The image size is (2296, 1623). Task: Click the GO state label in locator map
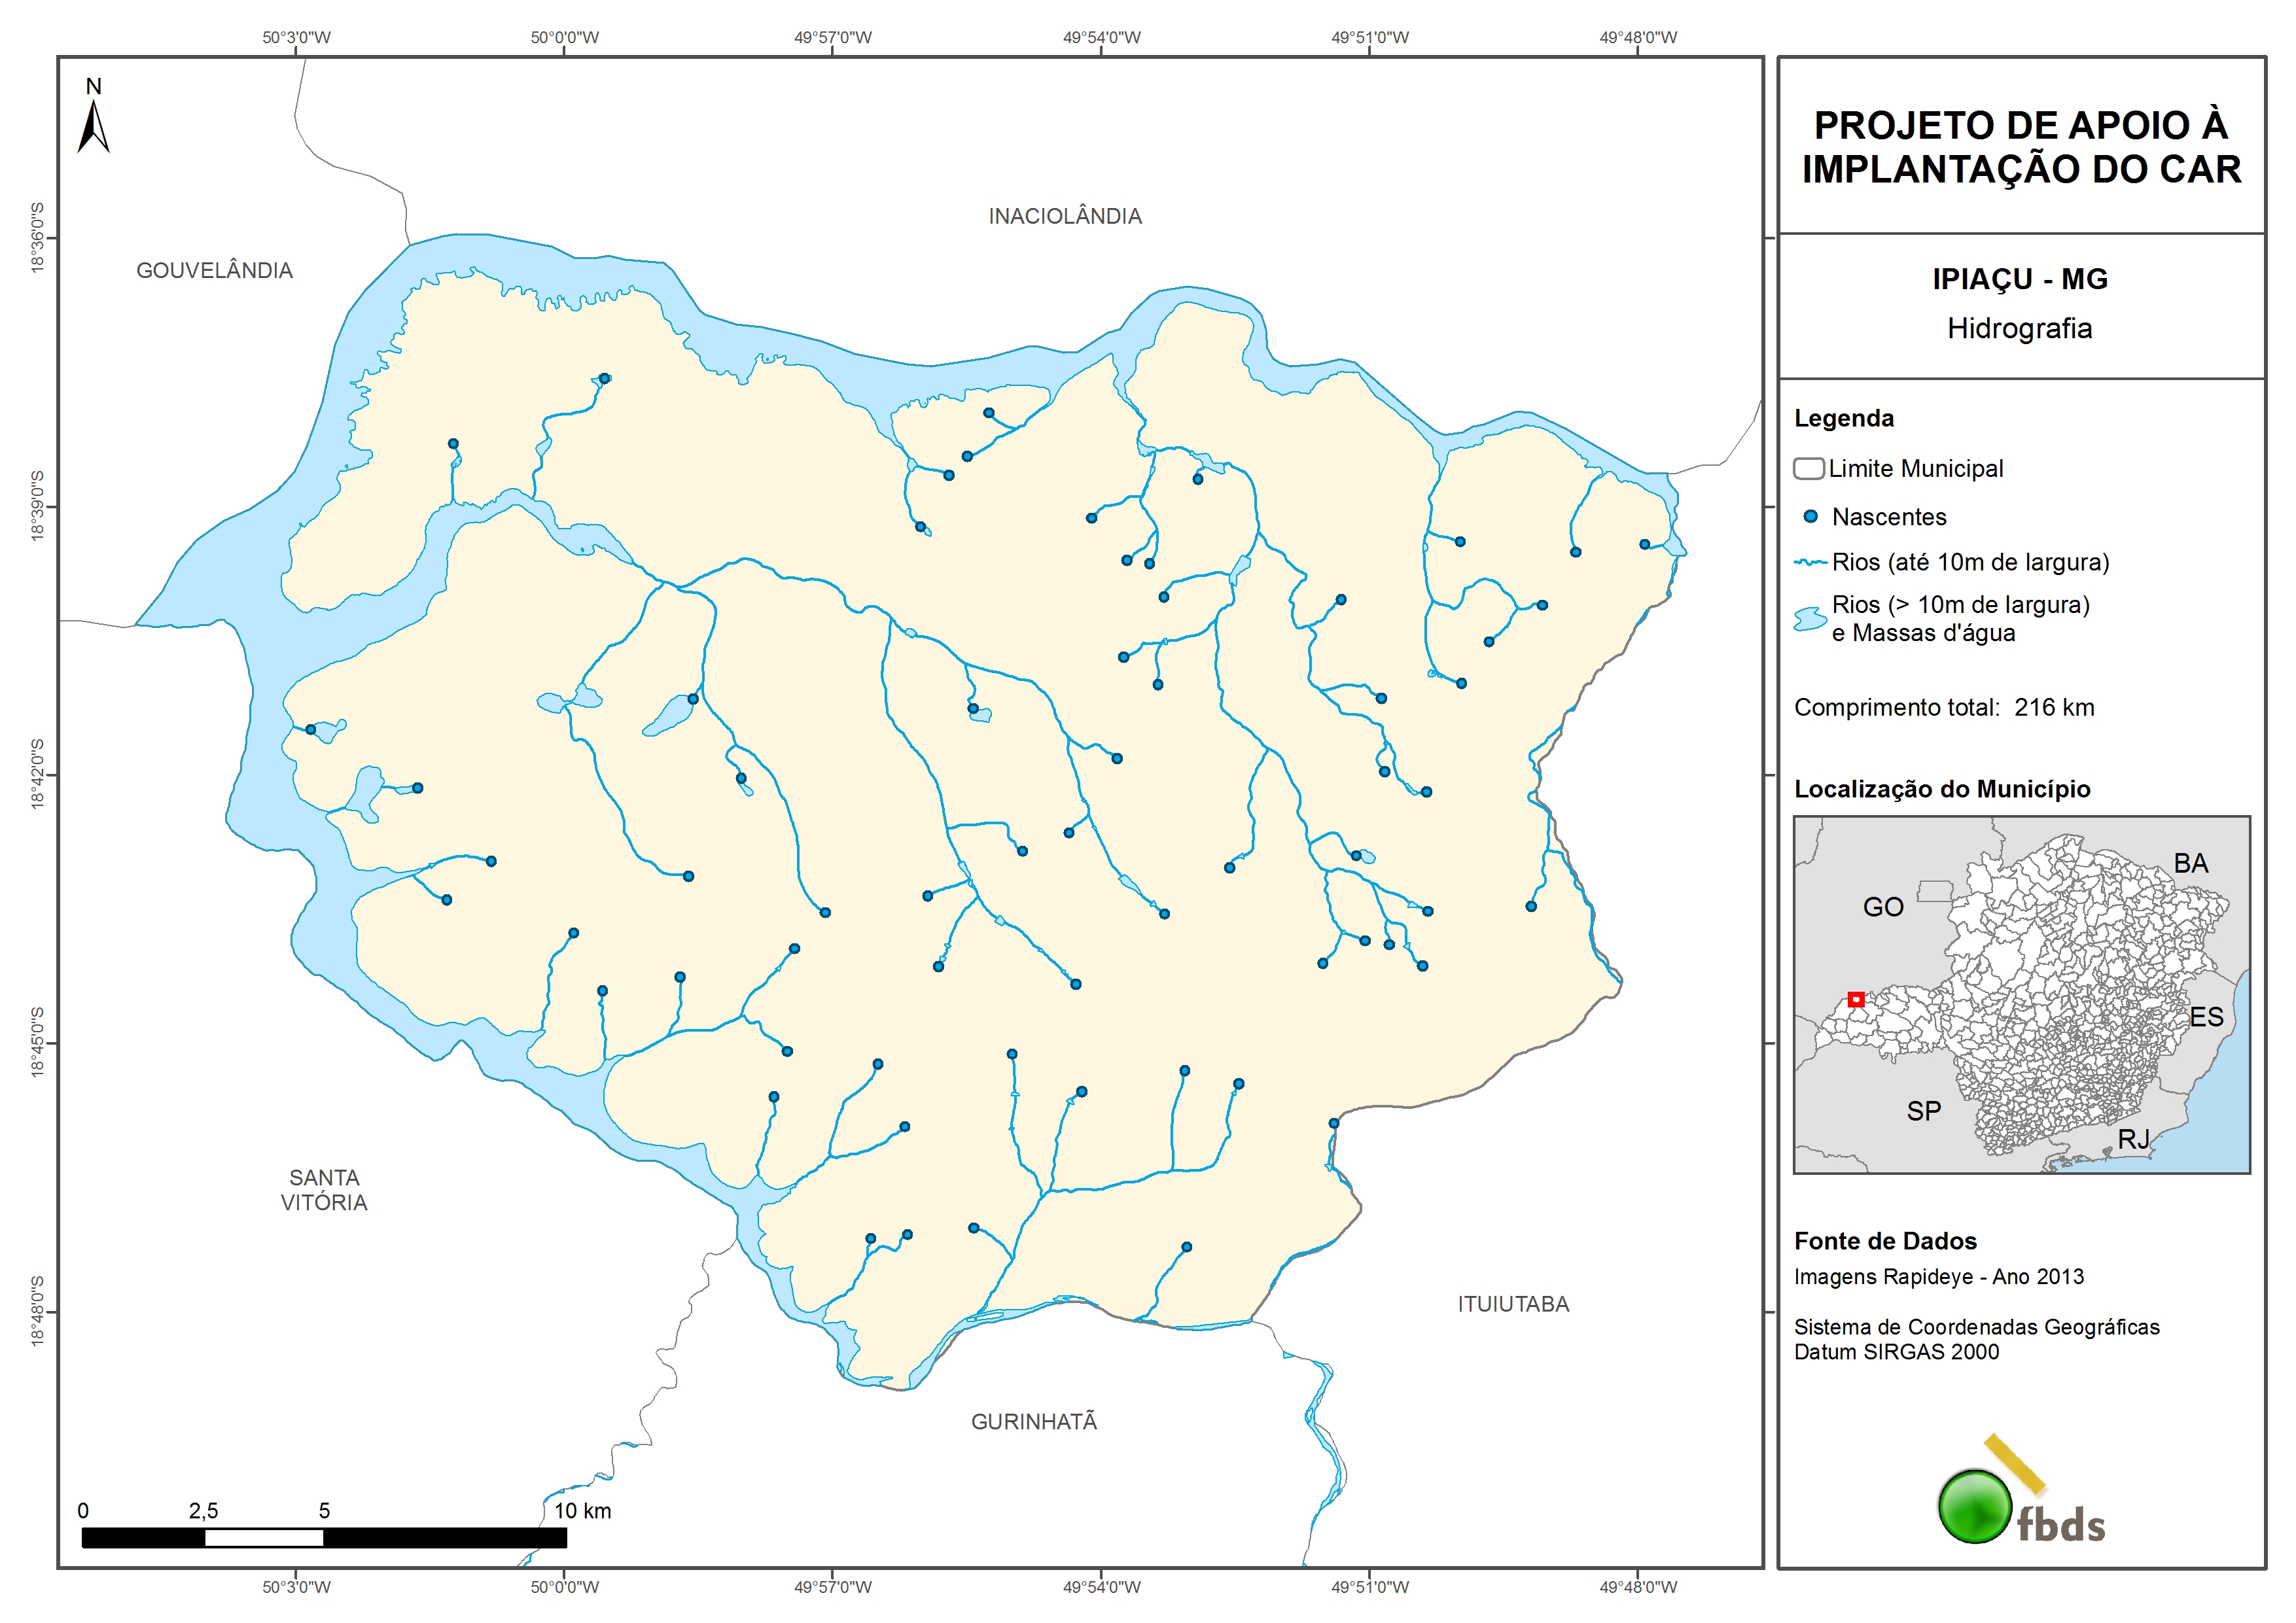coord(1883,907)
